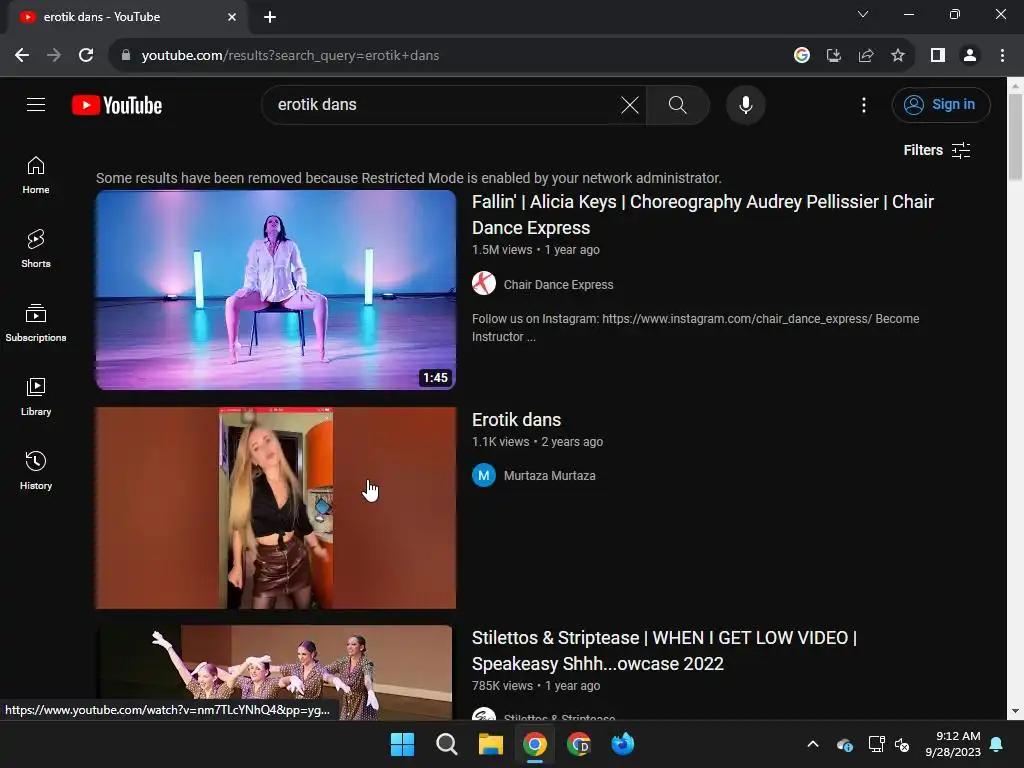Bookmark this page with the star
This screenshot has width=1024, height=768.
(898, 56)
